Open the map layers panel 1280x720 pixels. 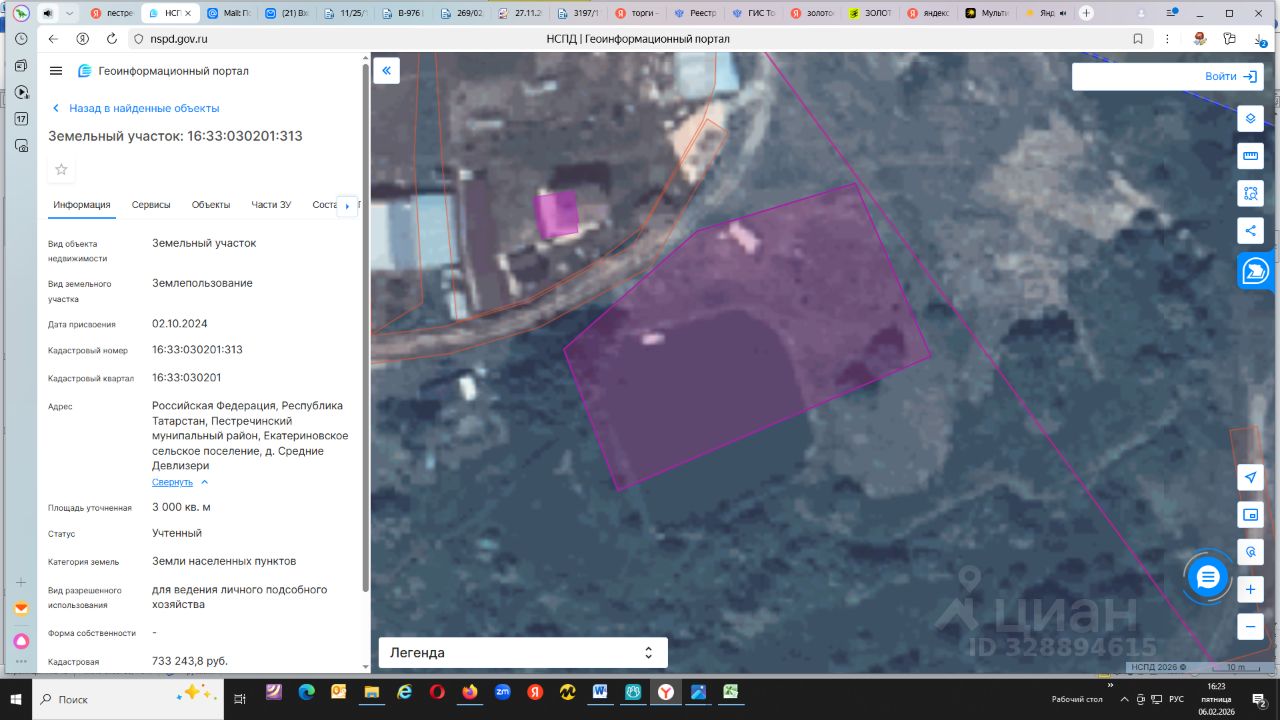coord(1250,119)
